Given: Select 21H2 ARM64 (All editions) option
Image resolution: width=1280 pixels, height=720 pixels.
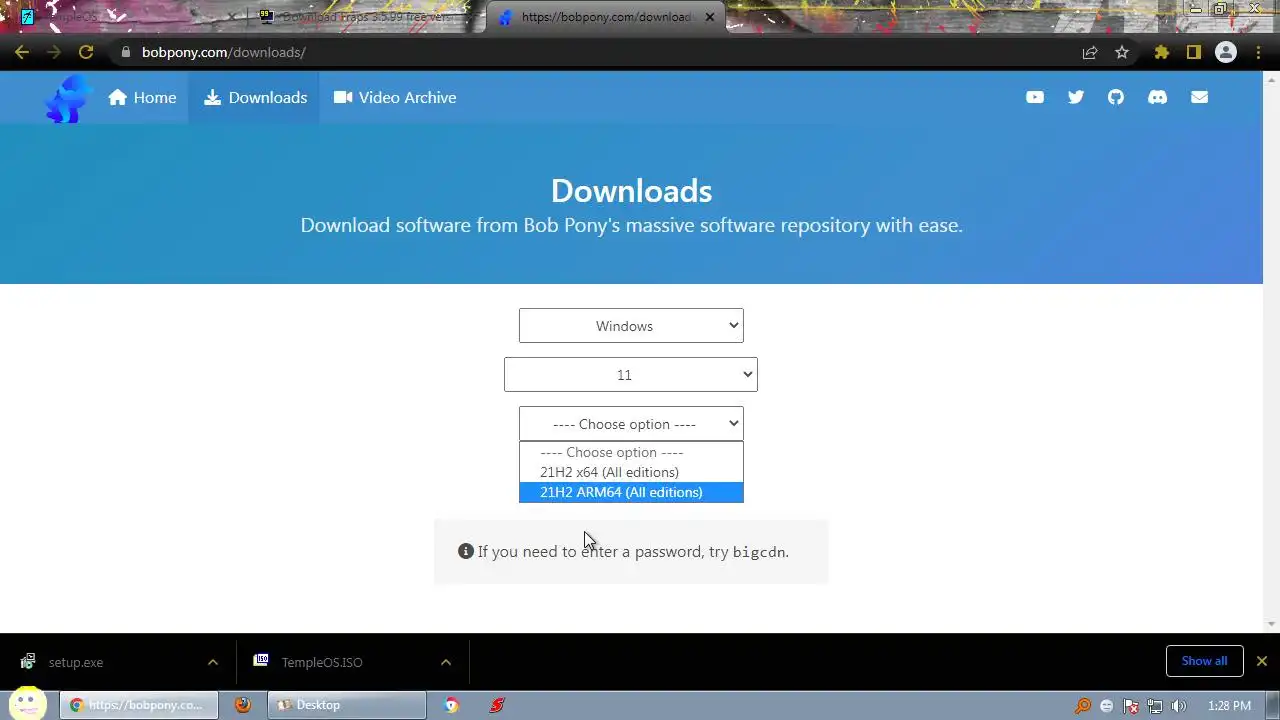Looking at the screenshot, I should [x=631, y=492].
